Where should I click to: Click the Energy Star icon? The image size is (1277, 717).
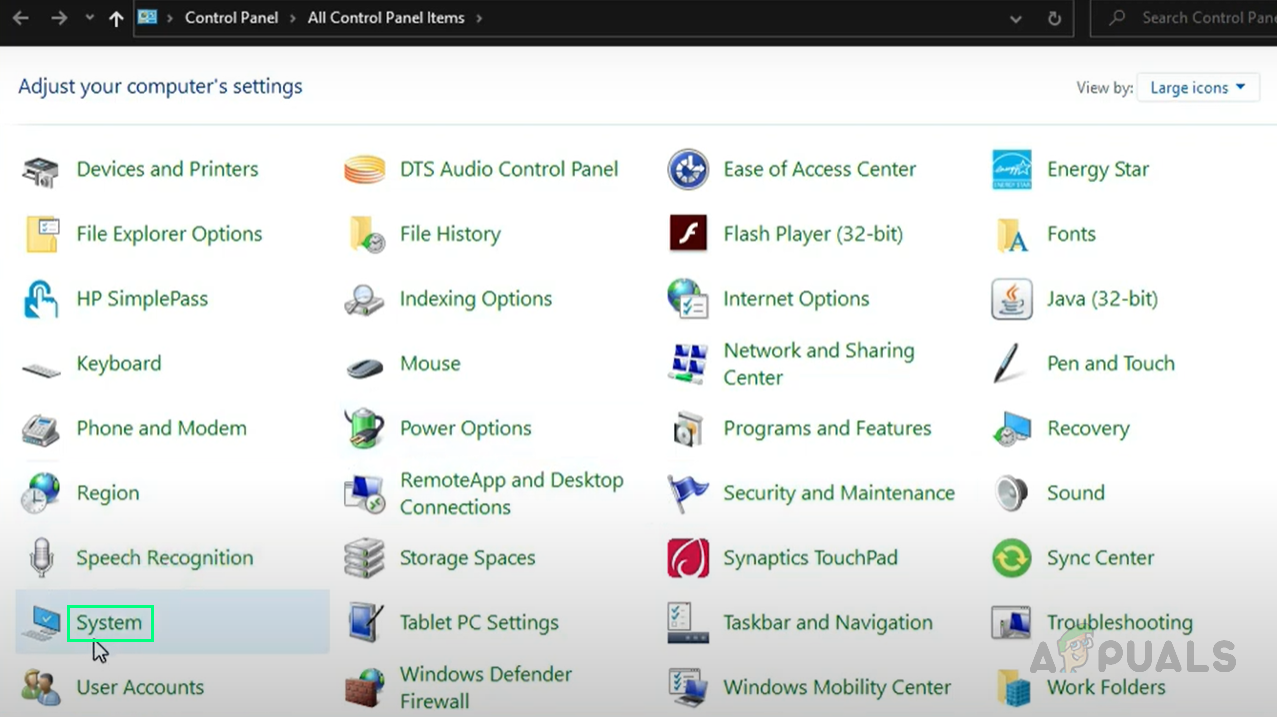tap(1012, 170)
